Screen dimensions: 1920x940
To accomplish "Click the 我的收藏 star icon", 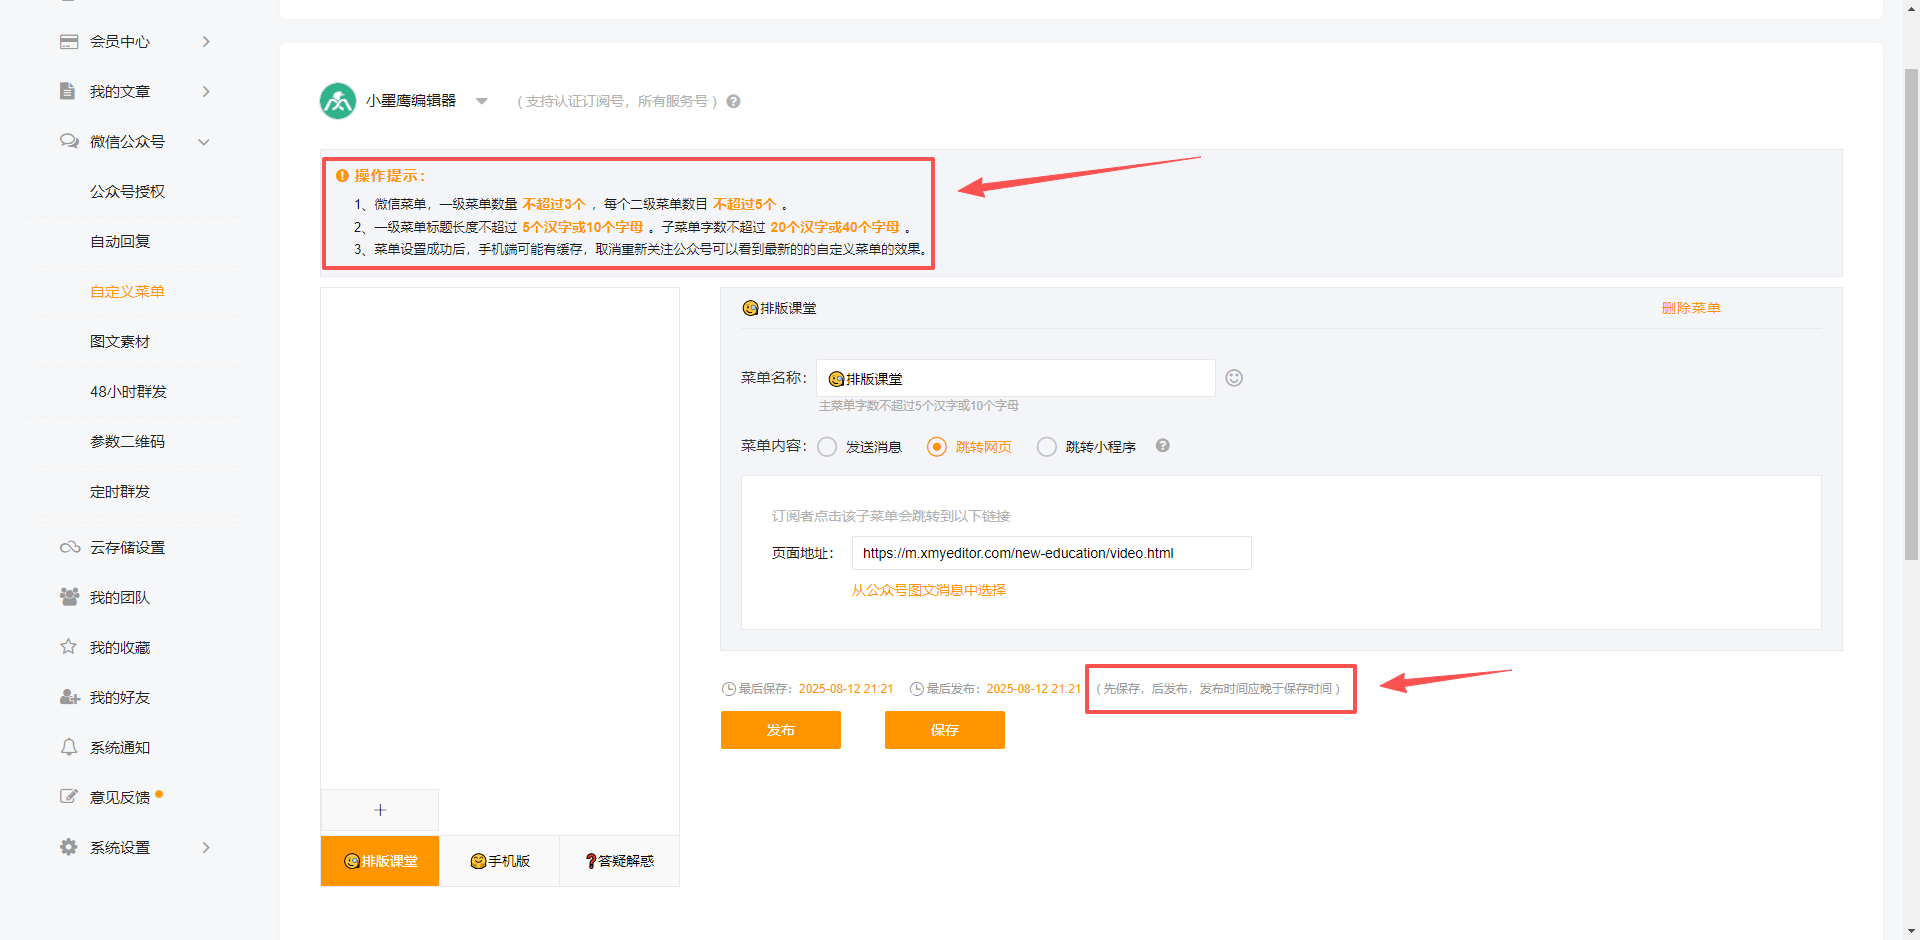I will point(69,647).
